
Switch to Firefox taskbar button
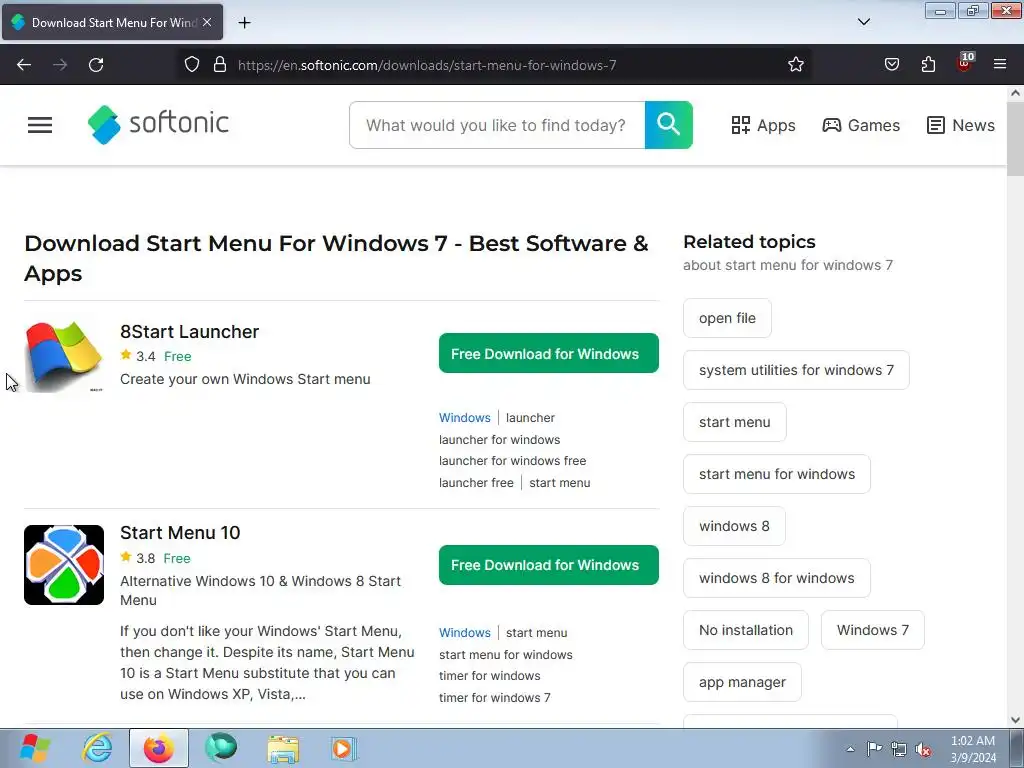(x=159, y=748)
